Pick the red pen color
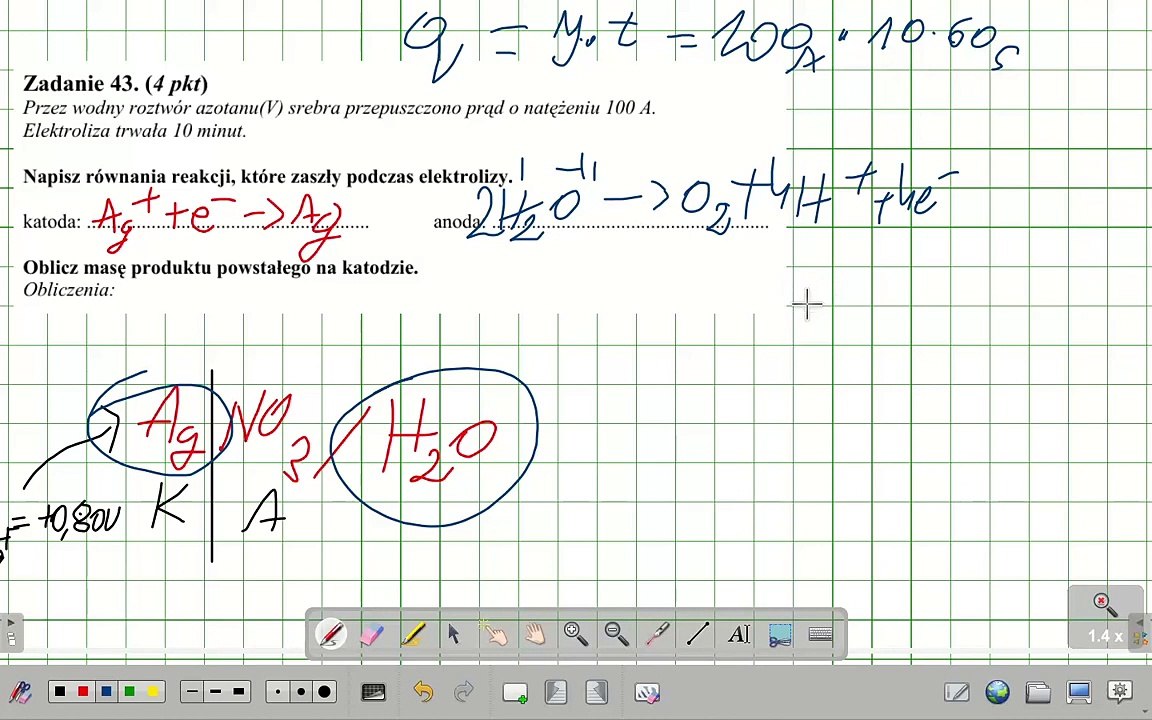Image resolution: width=1152 pixels, height=720 pixels. [84, 692]
